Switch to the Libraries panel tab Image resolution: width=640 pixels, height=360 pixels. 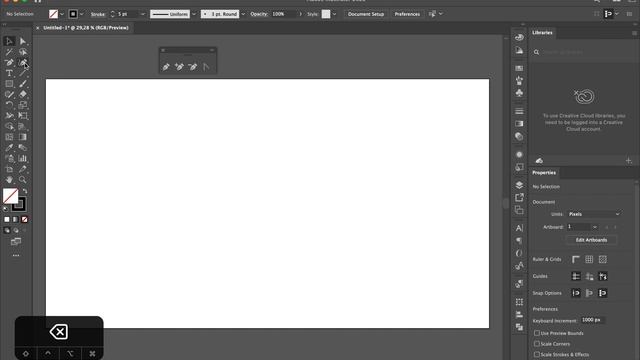pyautogui.click(x=542, y=33)
